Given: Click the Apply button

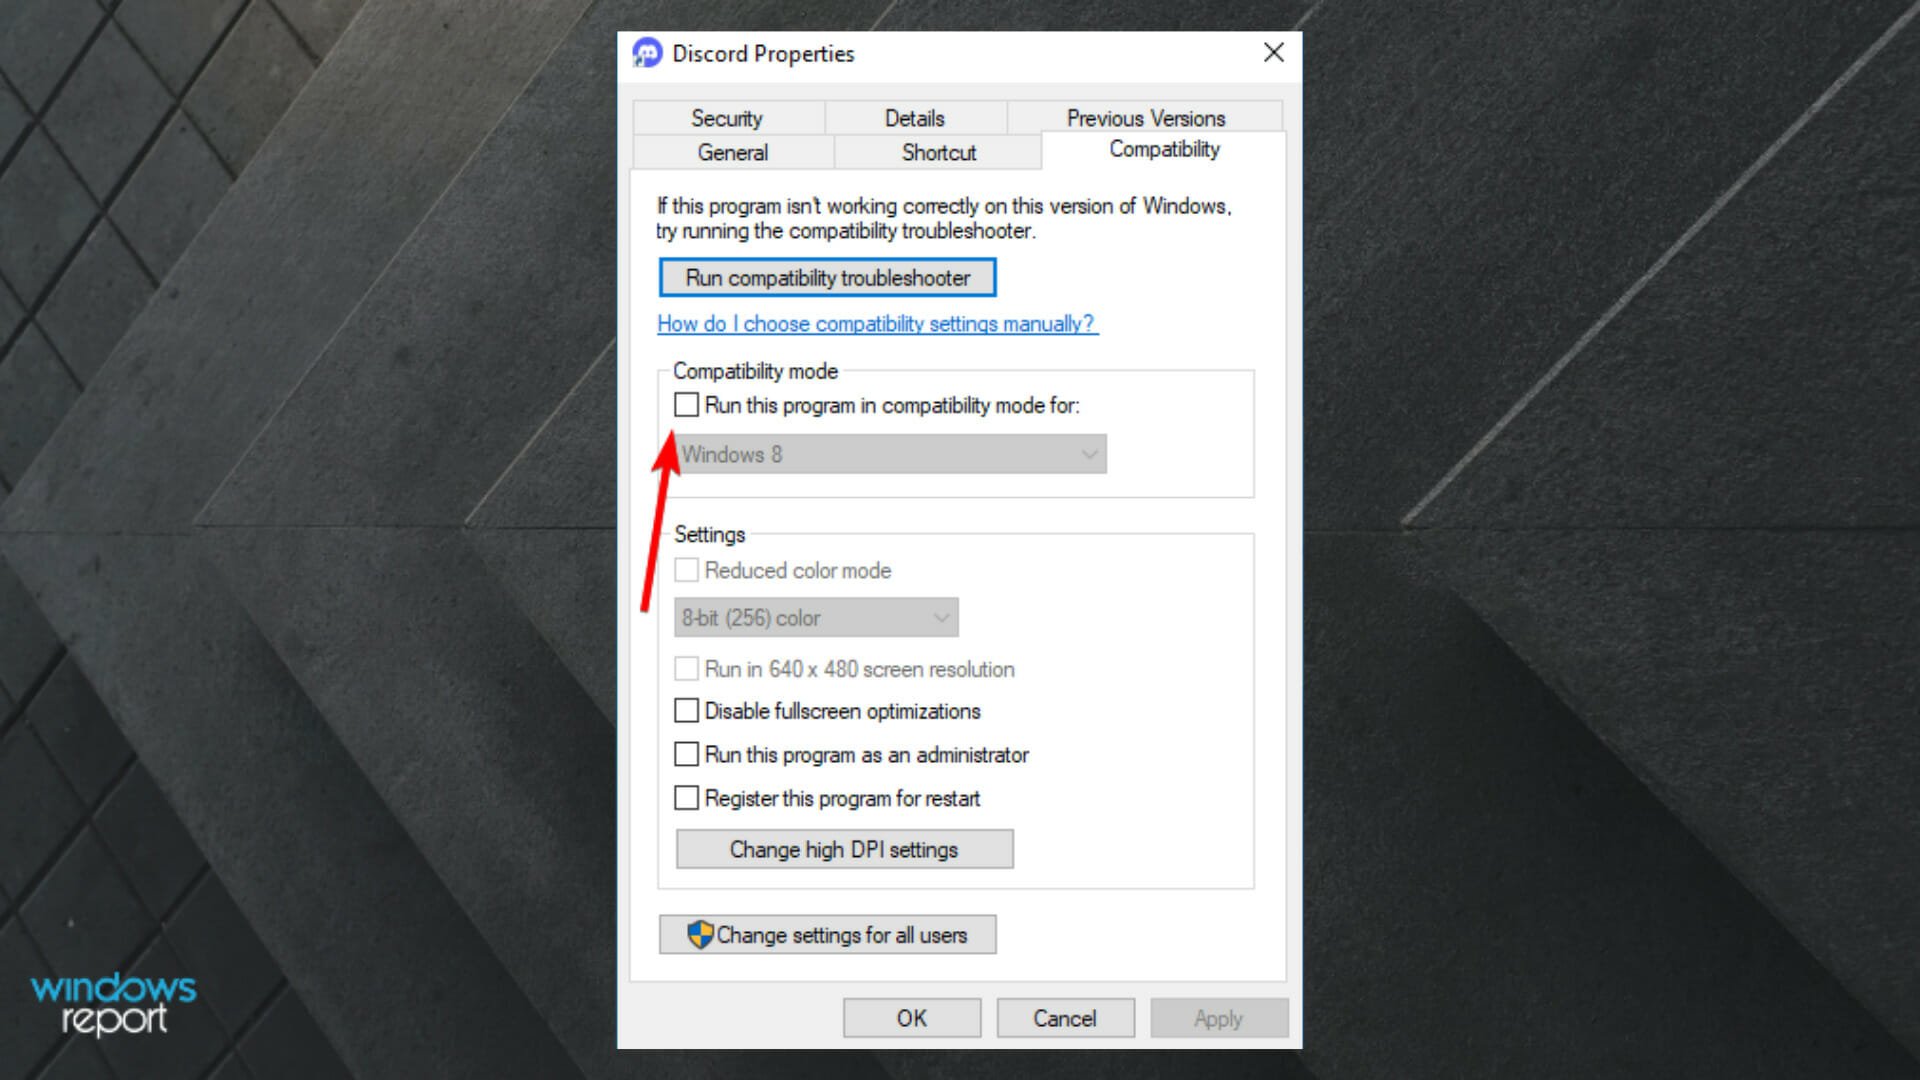Looking at the screenshot, I should [1218, 1018].
